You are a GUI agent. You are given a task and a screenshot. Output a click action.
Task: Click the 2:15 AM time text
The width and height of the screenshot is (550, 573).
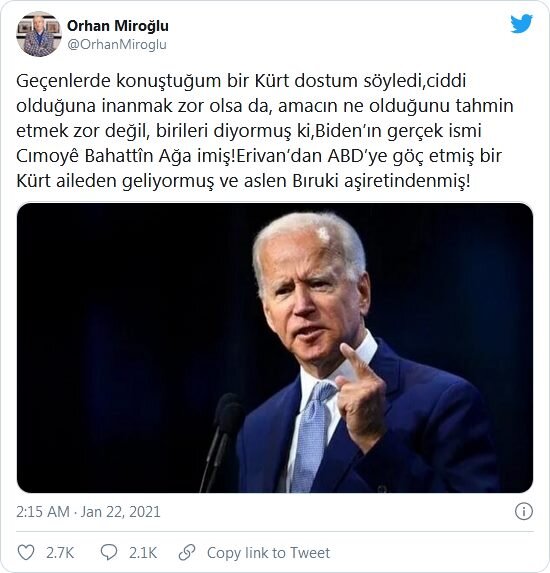(43, 512)
